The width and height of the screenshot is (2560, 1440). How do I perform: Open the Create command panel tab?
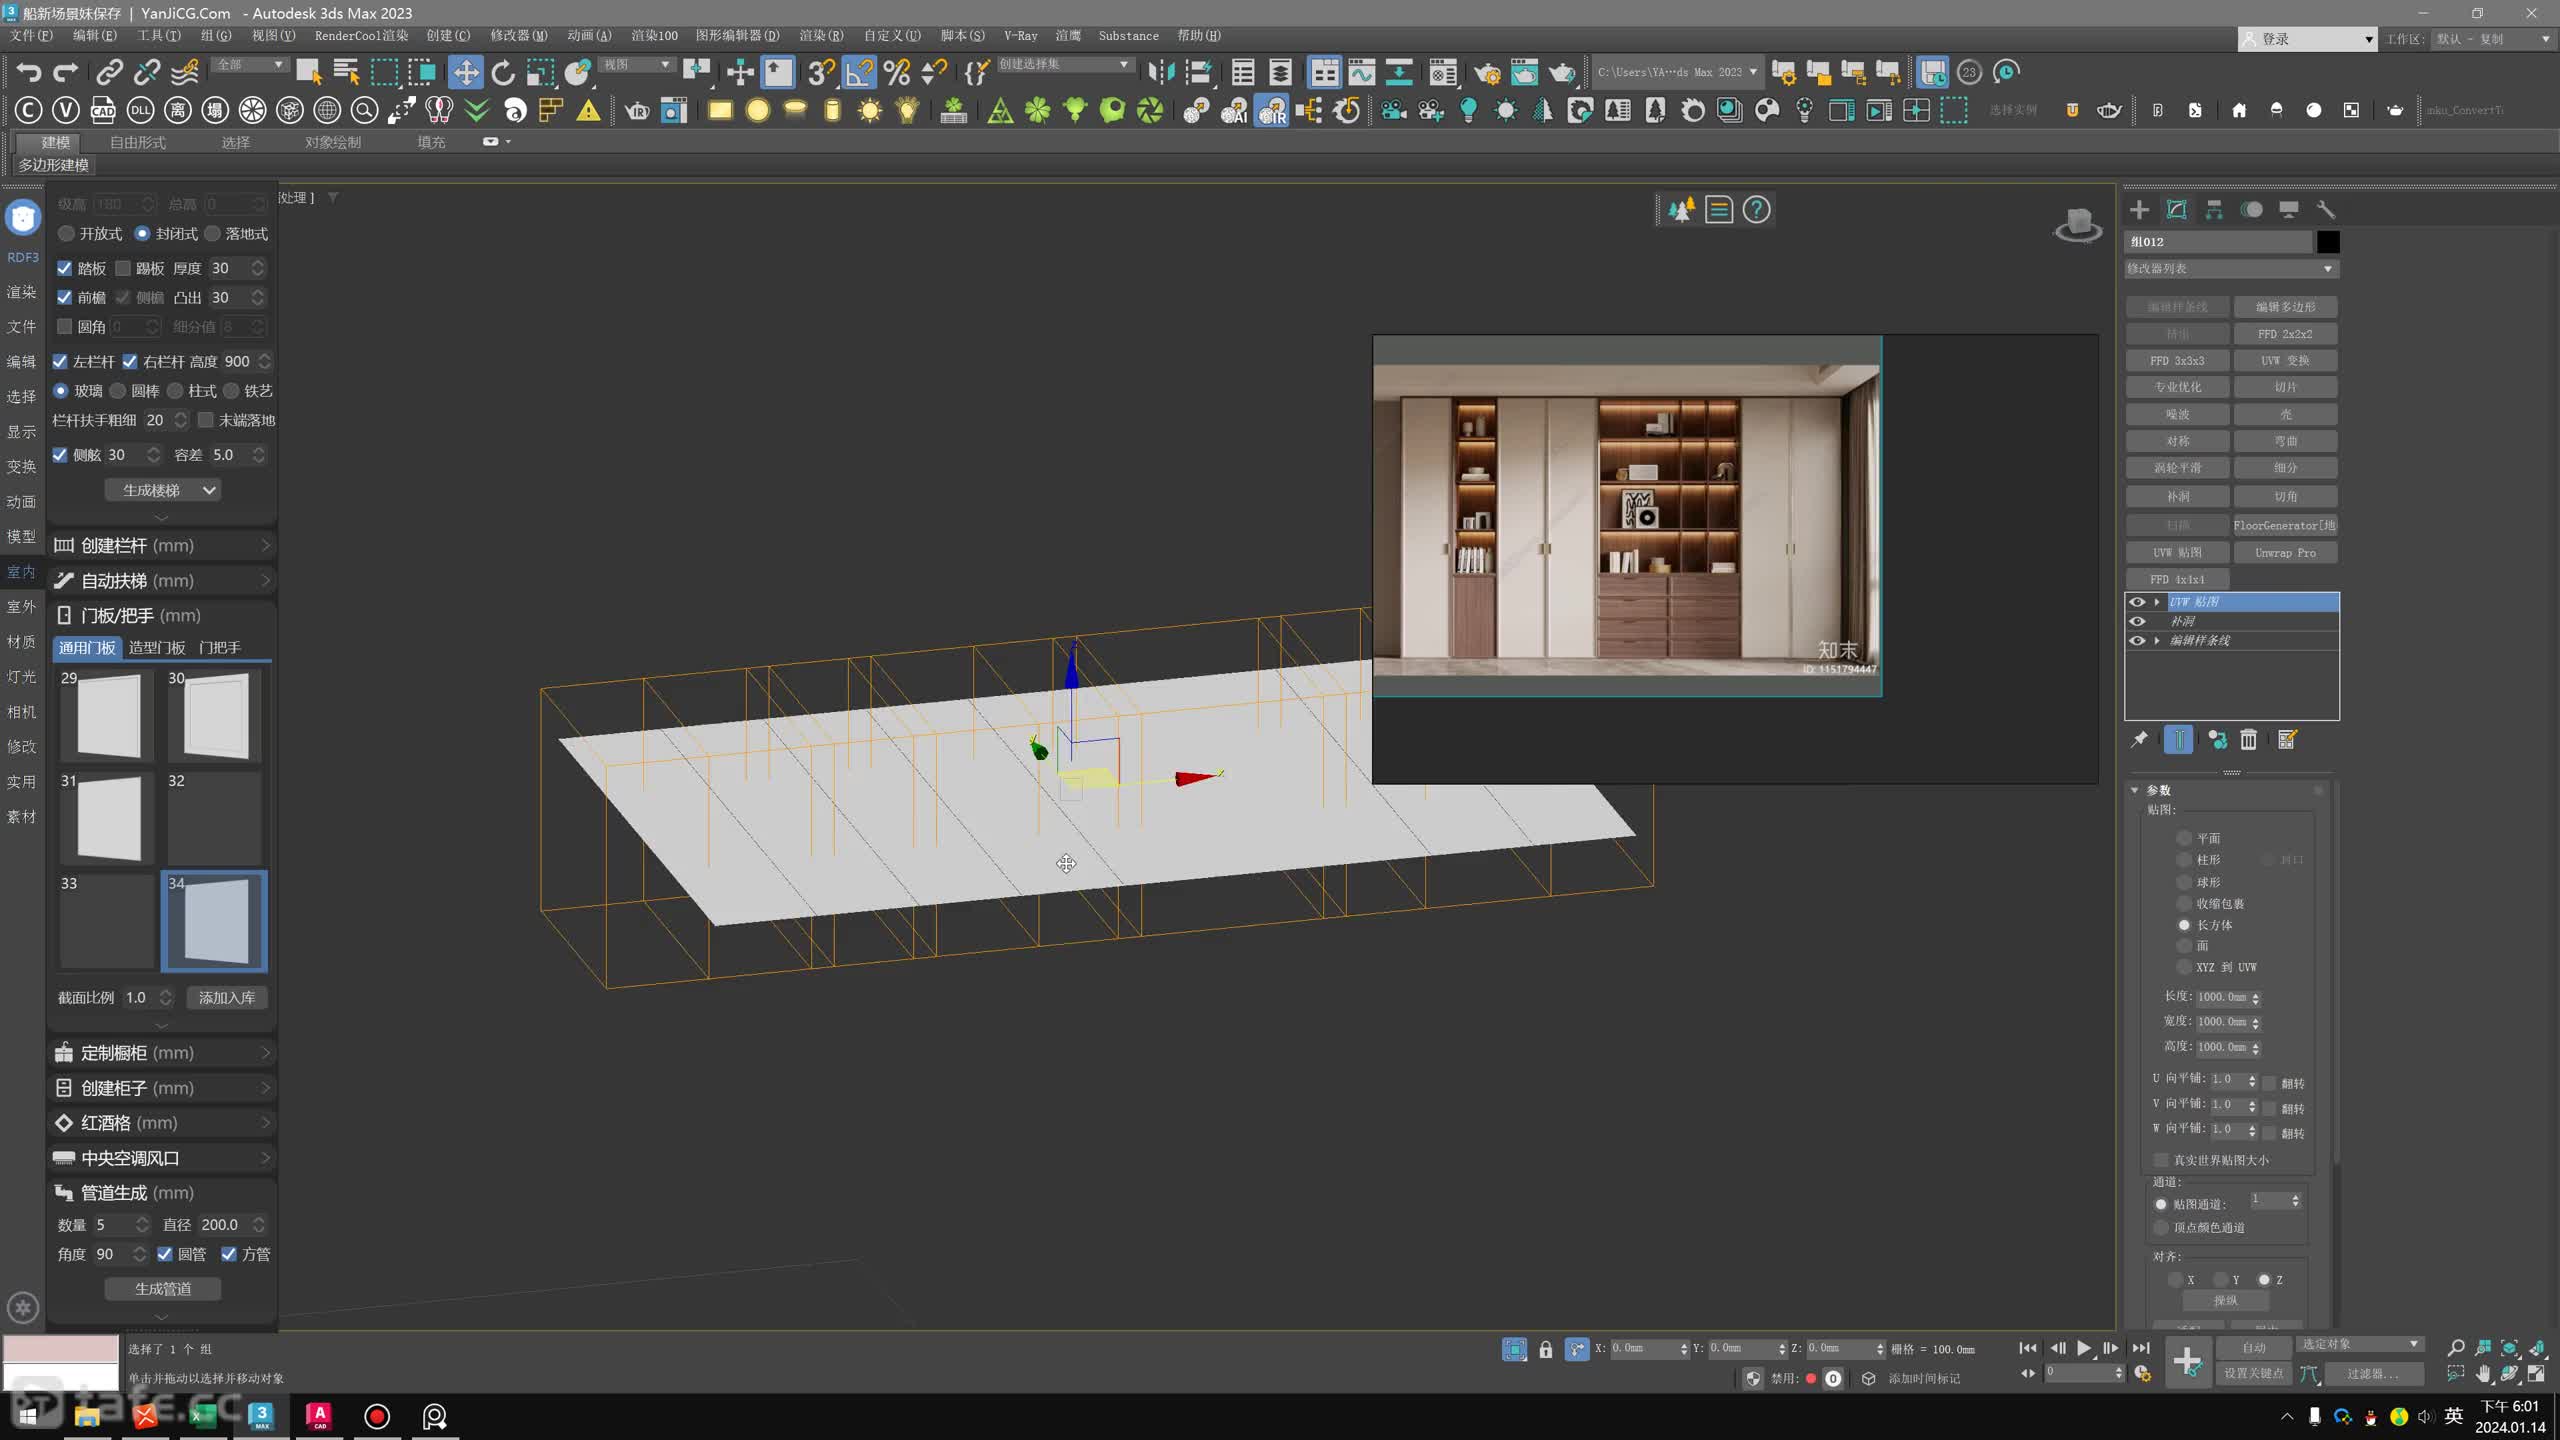click(x=2139, y=209)
